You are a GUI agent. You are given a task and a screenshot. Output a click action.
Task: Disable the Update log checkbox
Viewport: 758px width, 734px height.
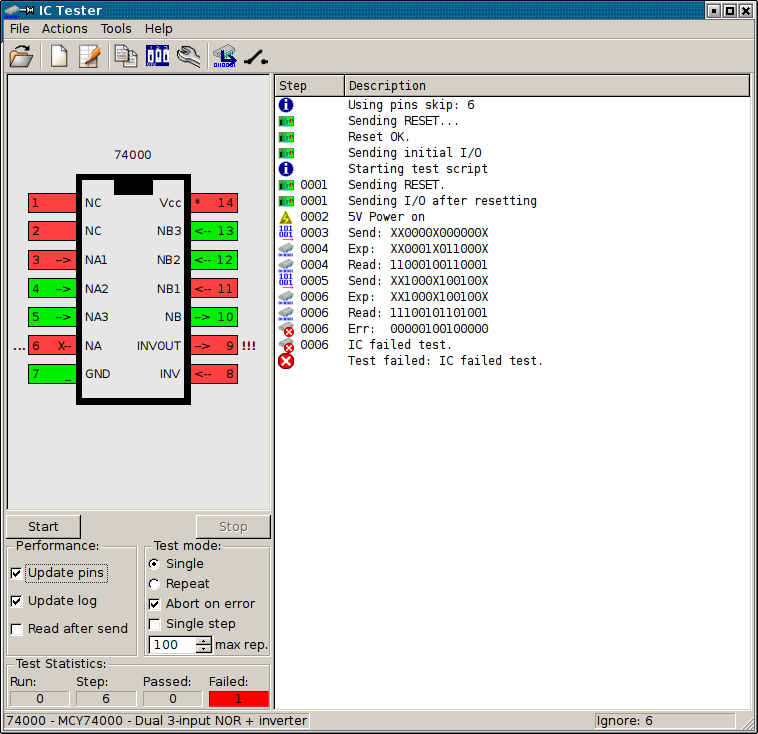point(16,601)
